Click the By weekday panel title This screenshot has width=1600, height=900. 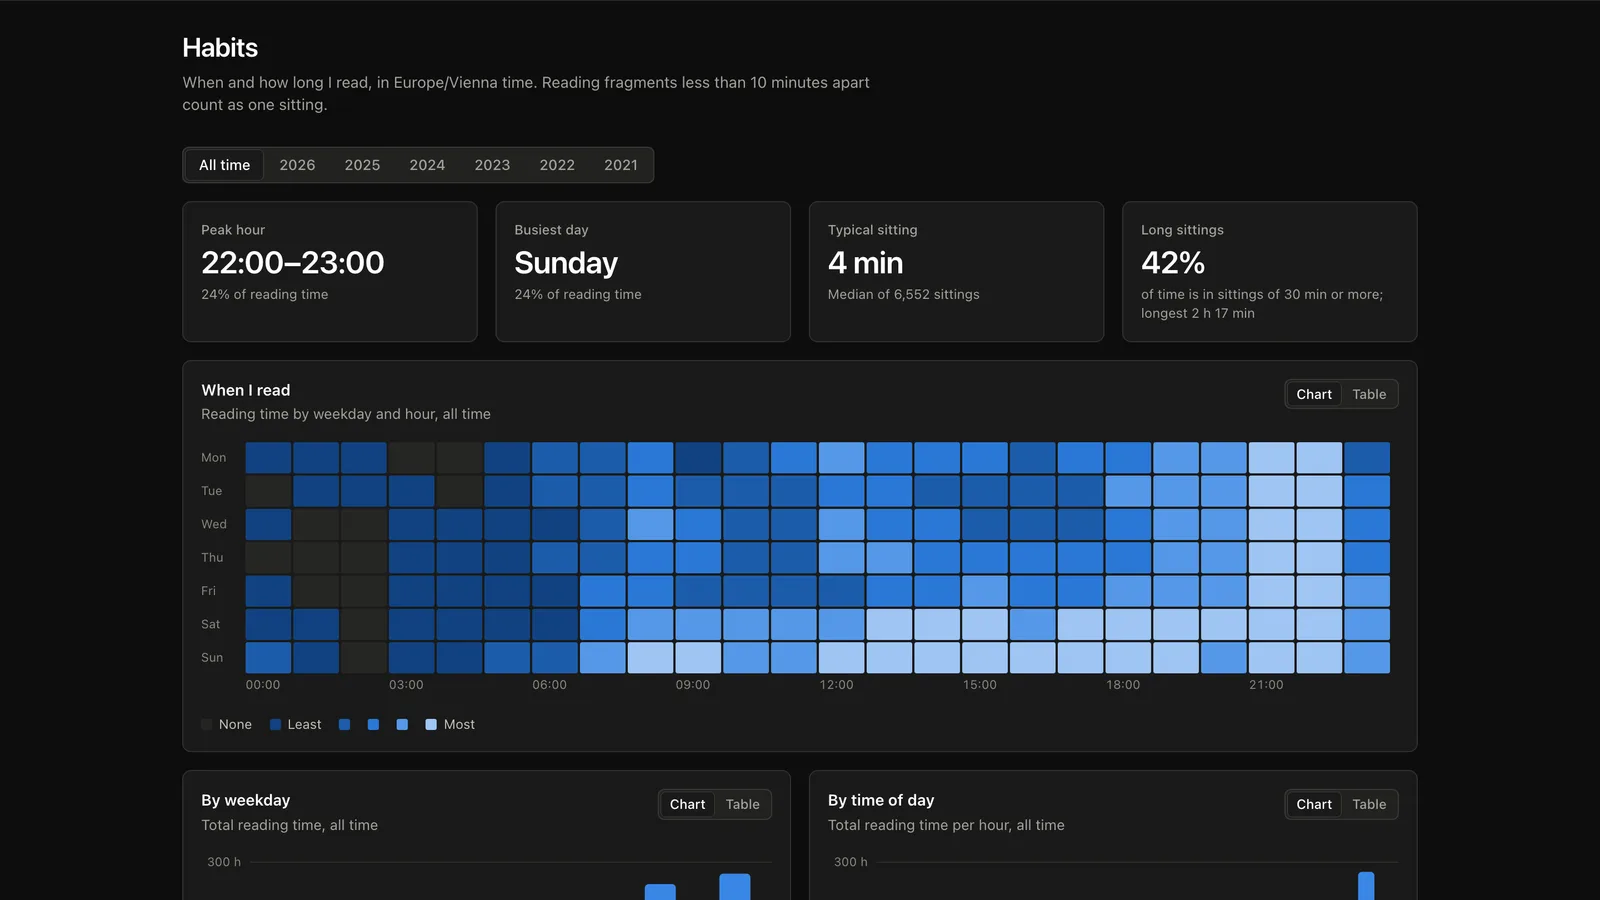(246, 800)
